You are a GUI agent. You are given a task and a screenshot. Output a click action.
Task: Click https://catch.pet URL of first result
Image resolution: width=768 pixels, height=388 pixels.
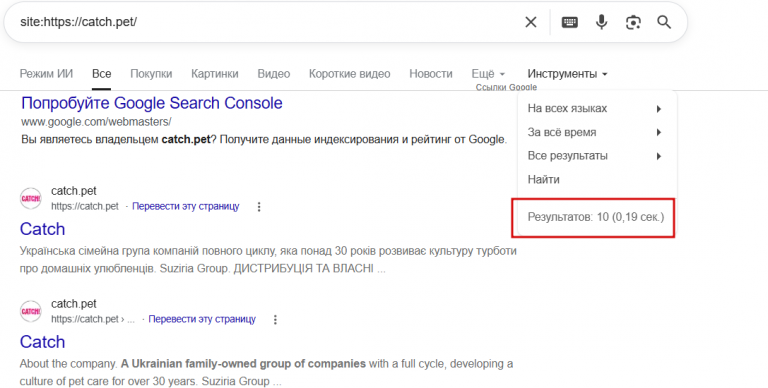85,206
